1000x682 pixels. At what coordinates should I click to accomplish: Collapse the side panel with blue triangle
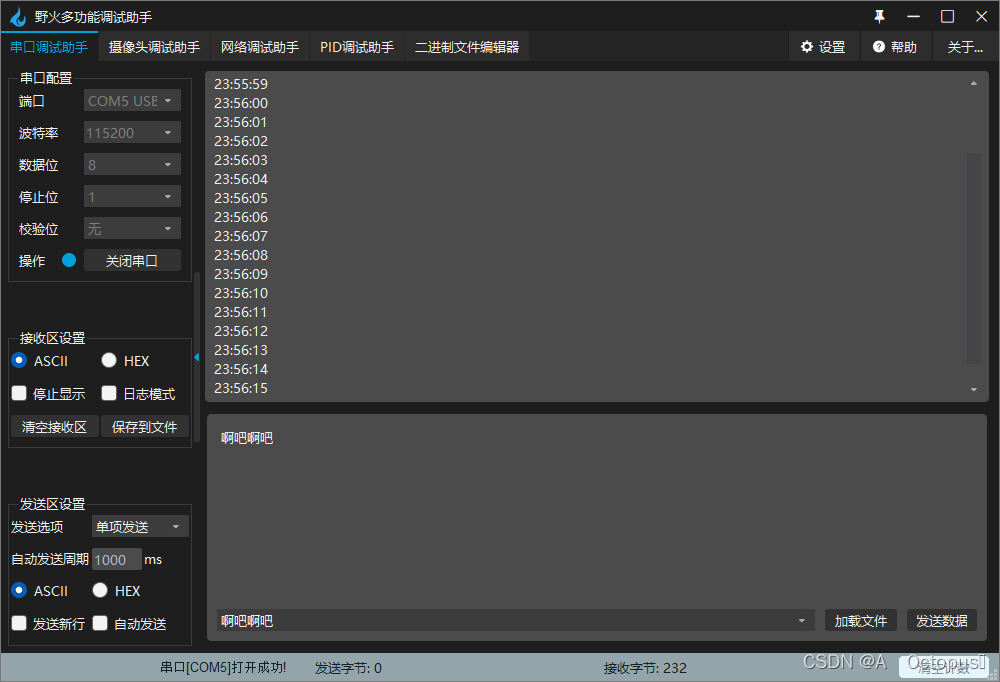(196, 357)
